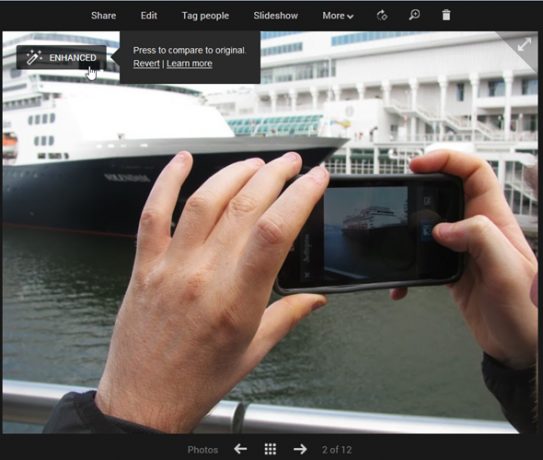Open the photo grid view icon

[x=270, y=449]
